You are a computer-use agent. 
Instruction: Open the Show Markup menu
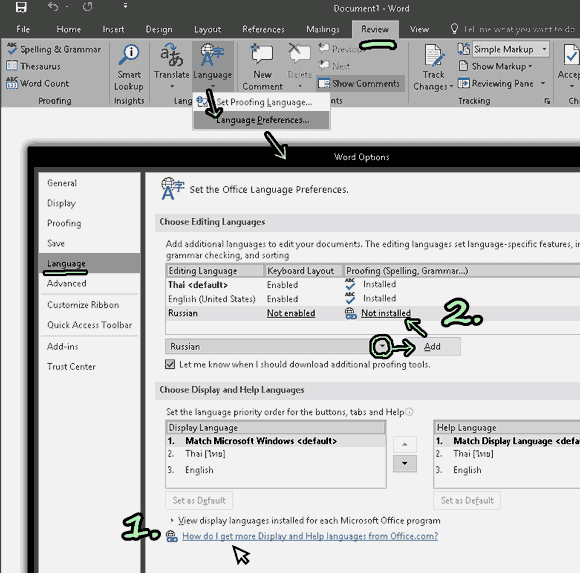(x=496, y=66)
